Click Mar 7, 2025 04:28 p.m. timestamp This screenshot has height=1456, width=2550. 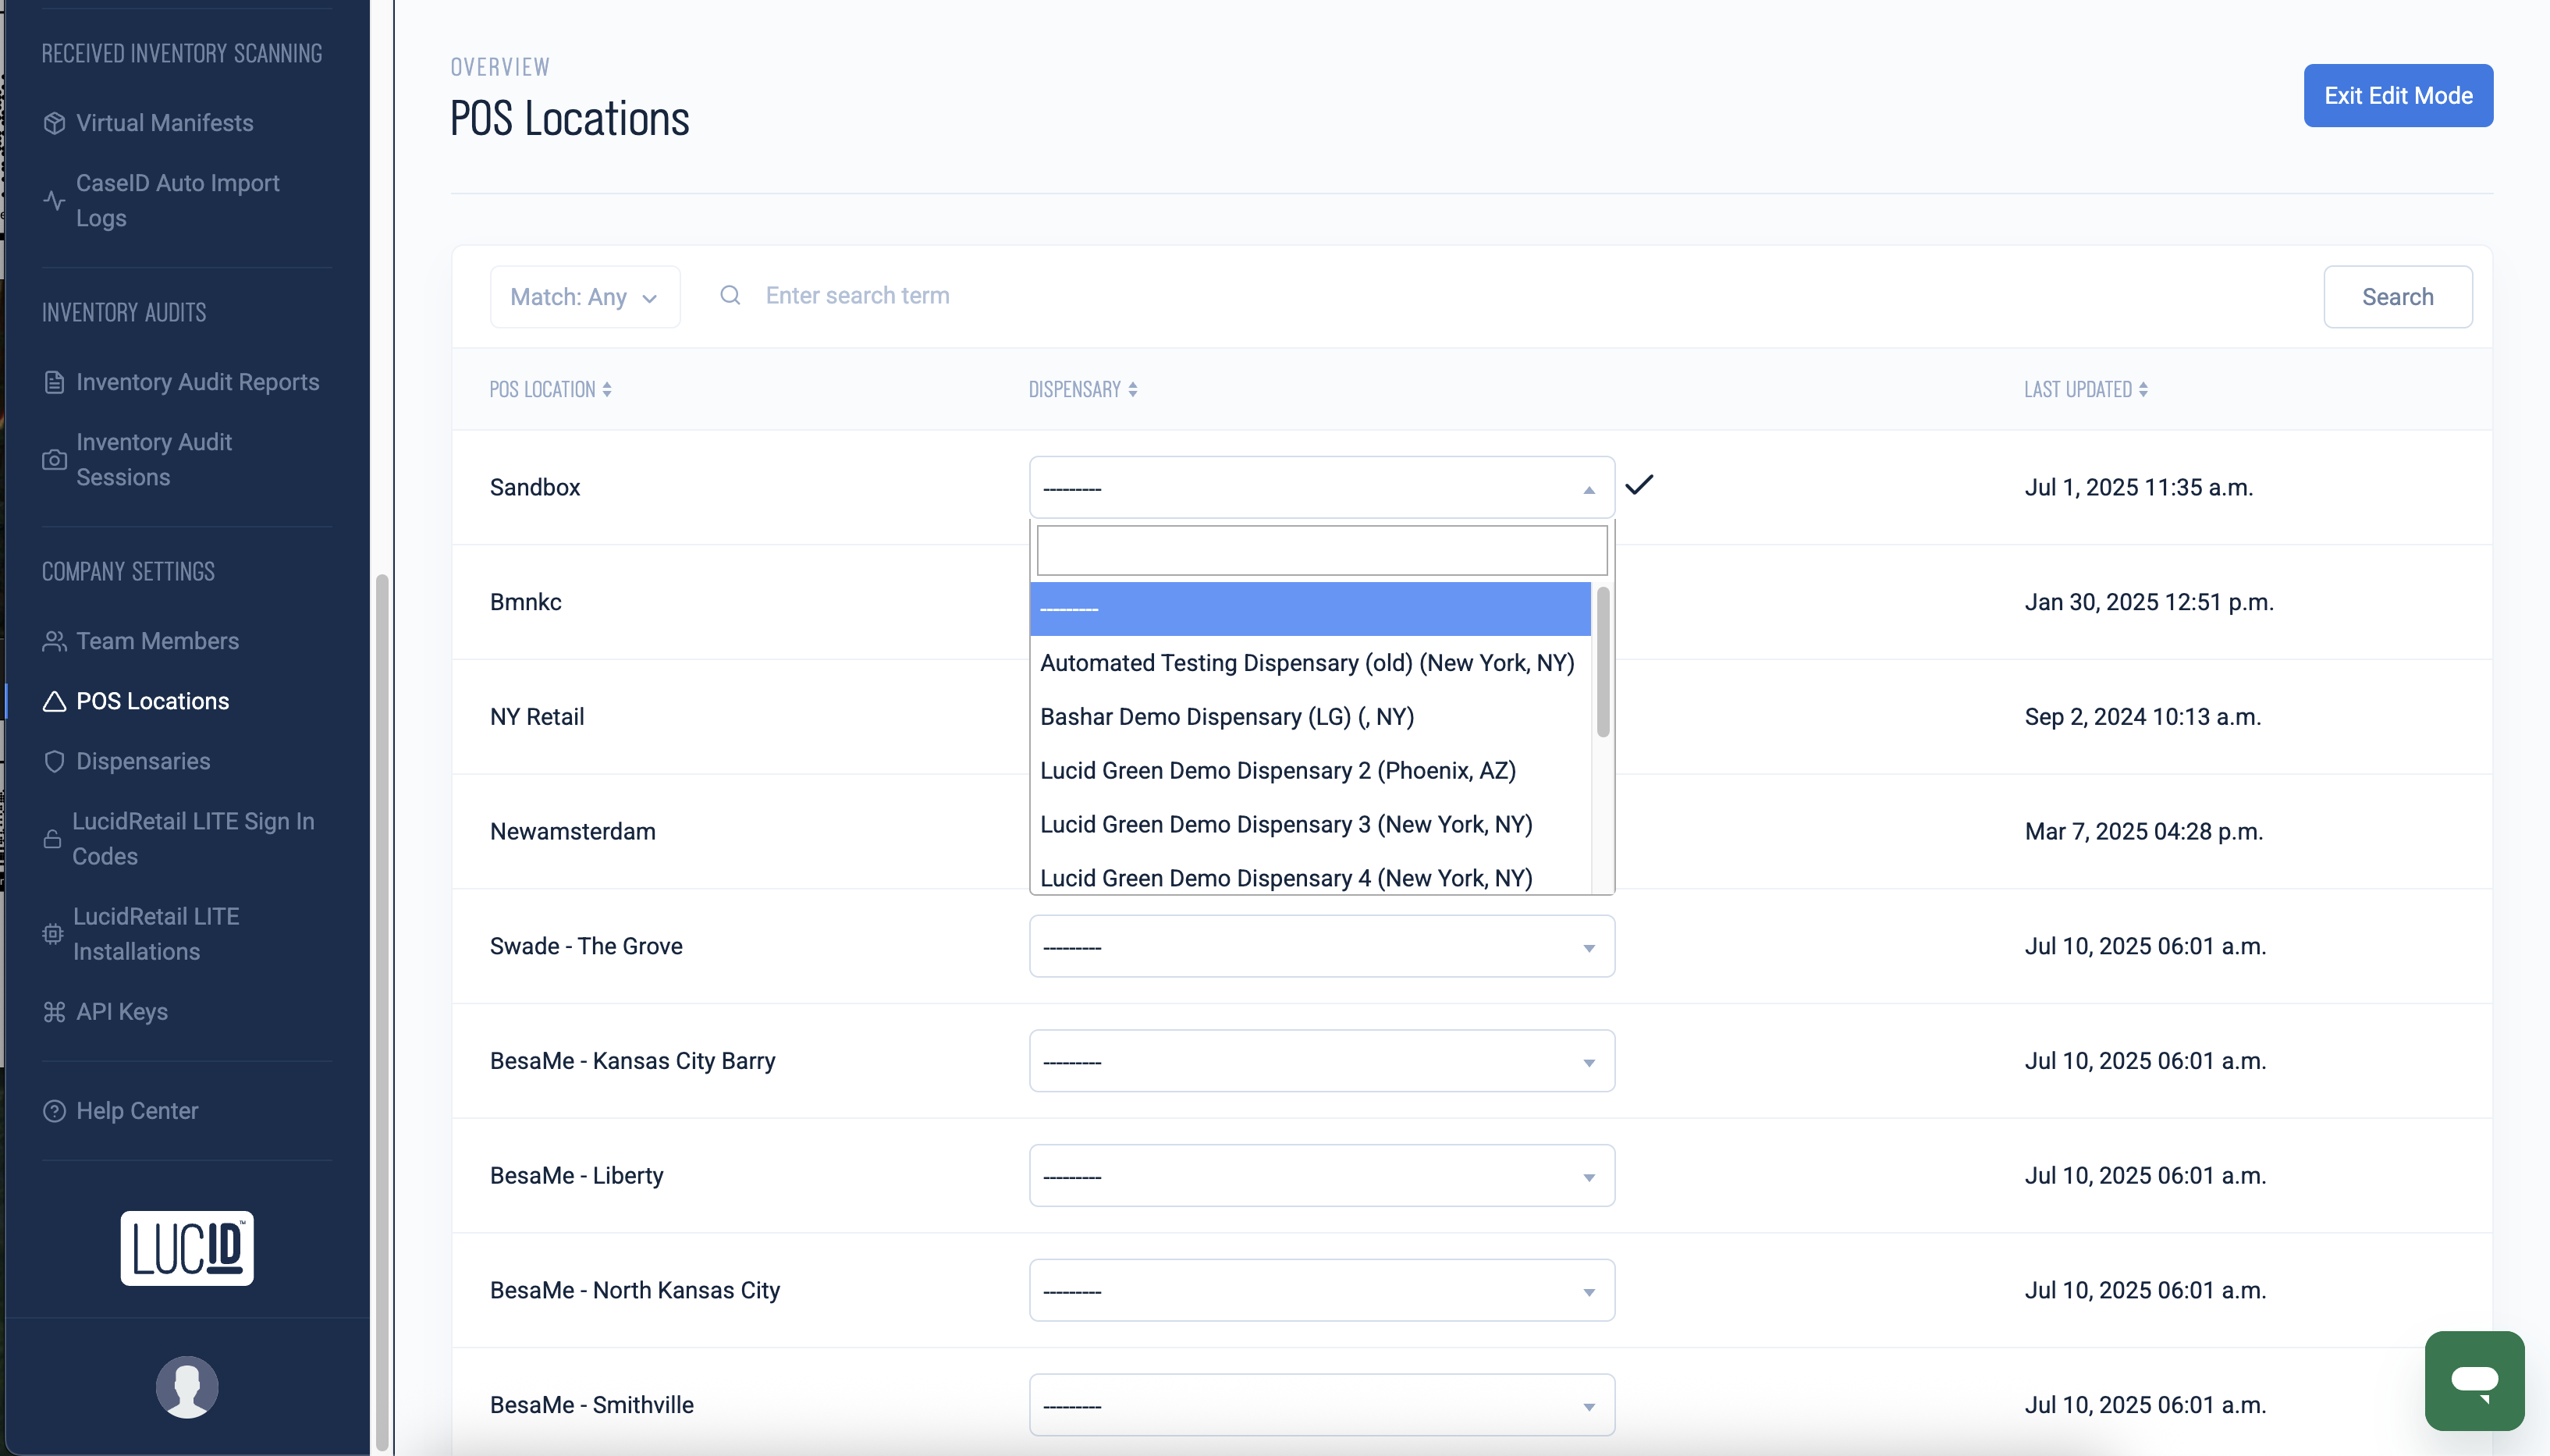point(2144,832)
